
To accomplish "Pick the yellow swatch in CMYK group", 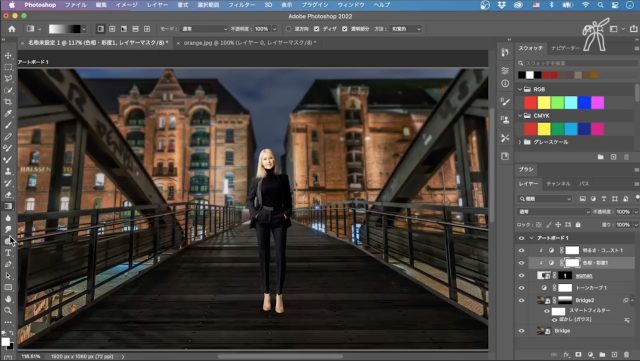I will point(544,129).
